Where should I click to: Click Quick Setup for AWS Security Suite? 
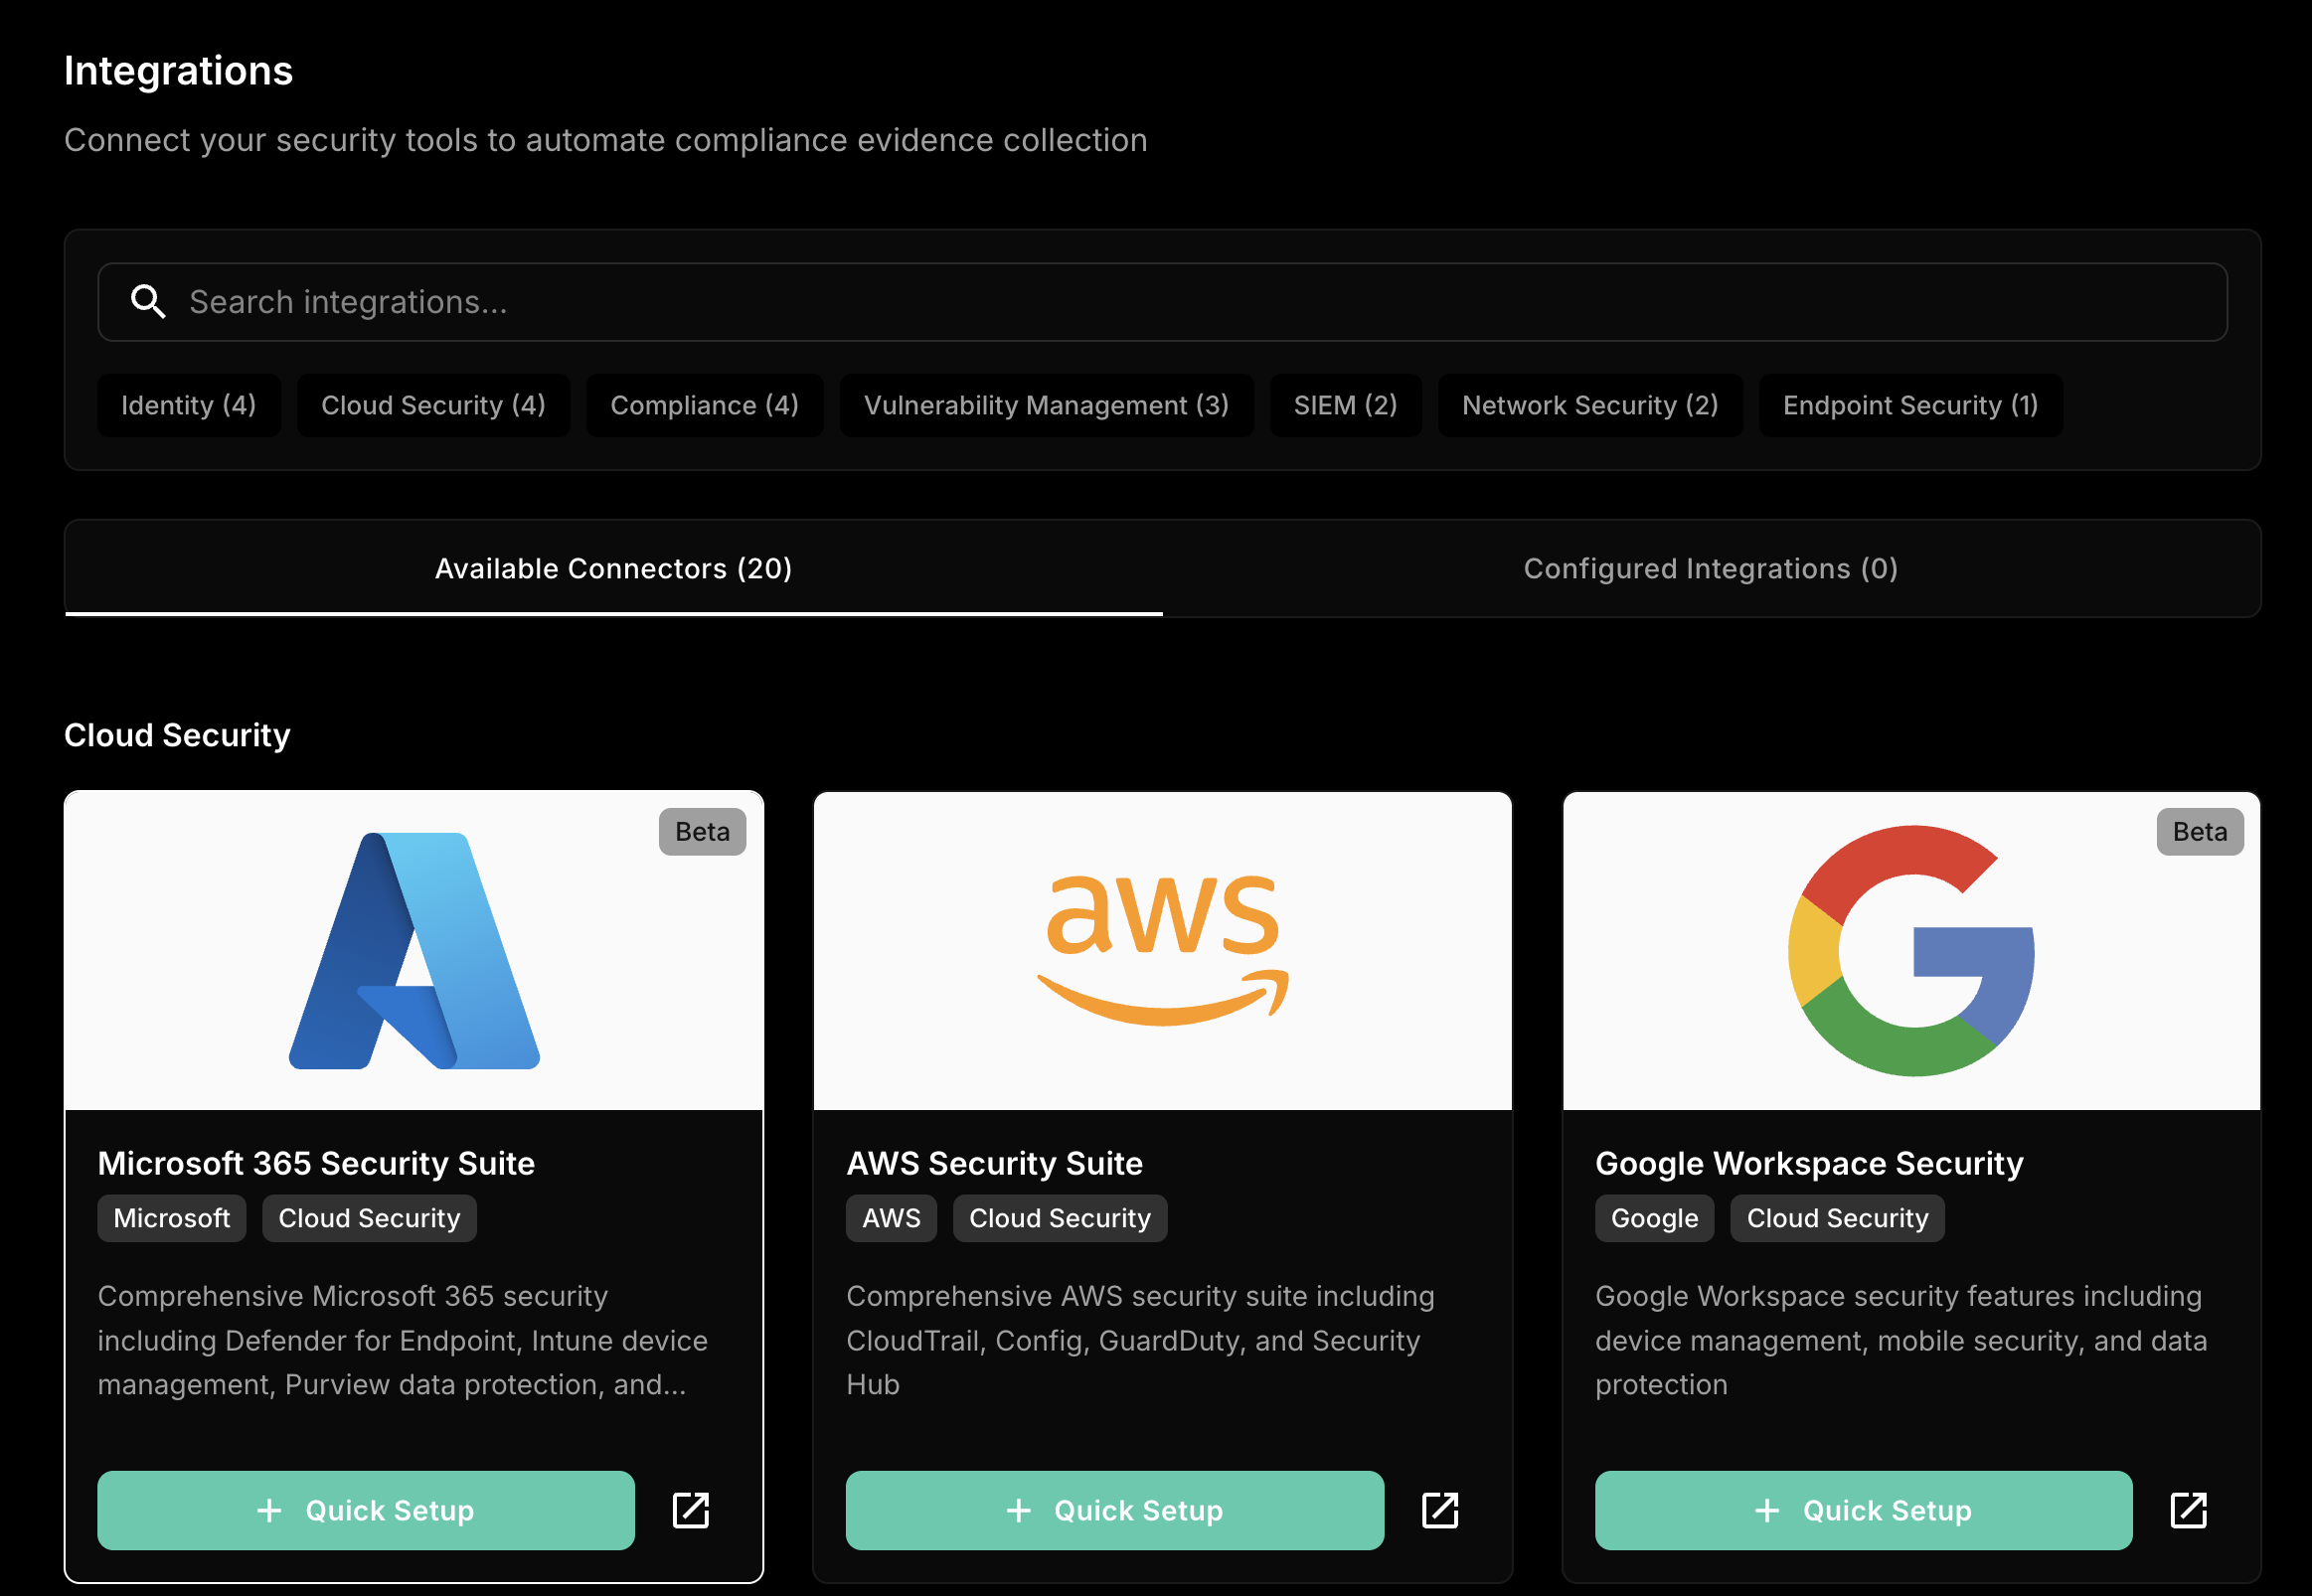point(1114,1510)
